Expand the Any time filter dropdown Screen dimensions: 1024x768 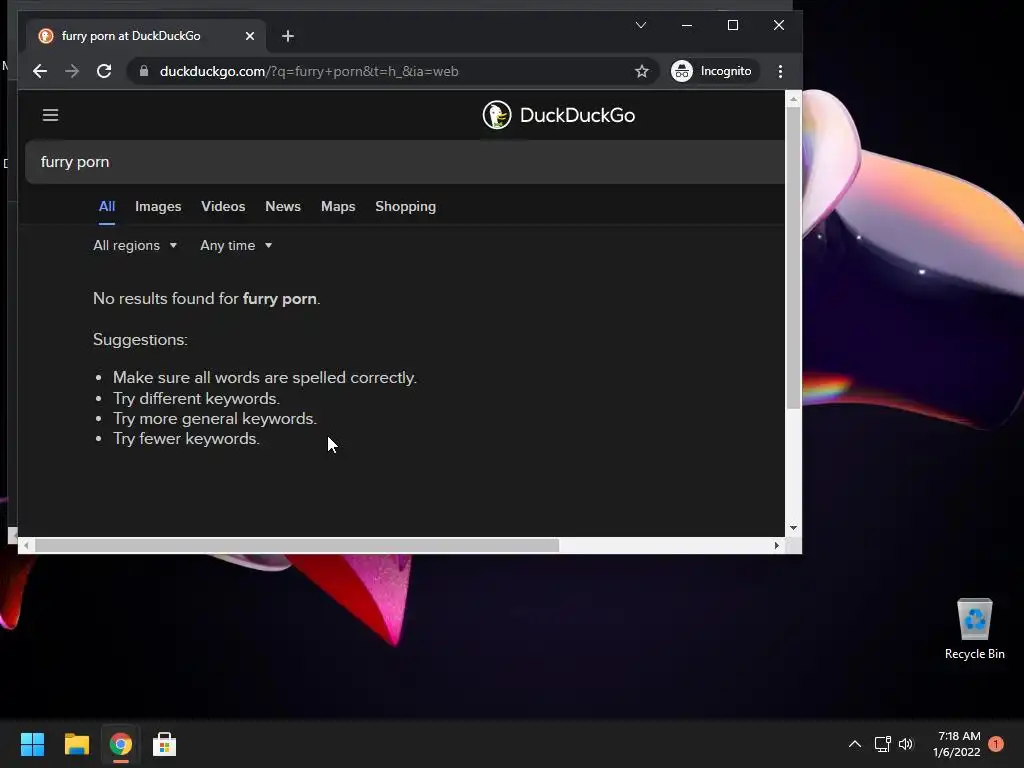click(x=236, y=246)
